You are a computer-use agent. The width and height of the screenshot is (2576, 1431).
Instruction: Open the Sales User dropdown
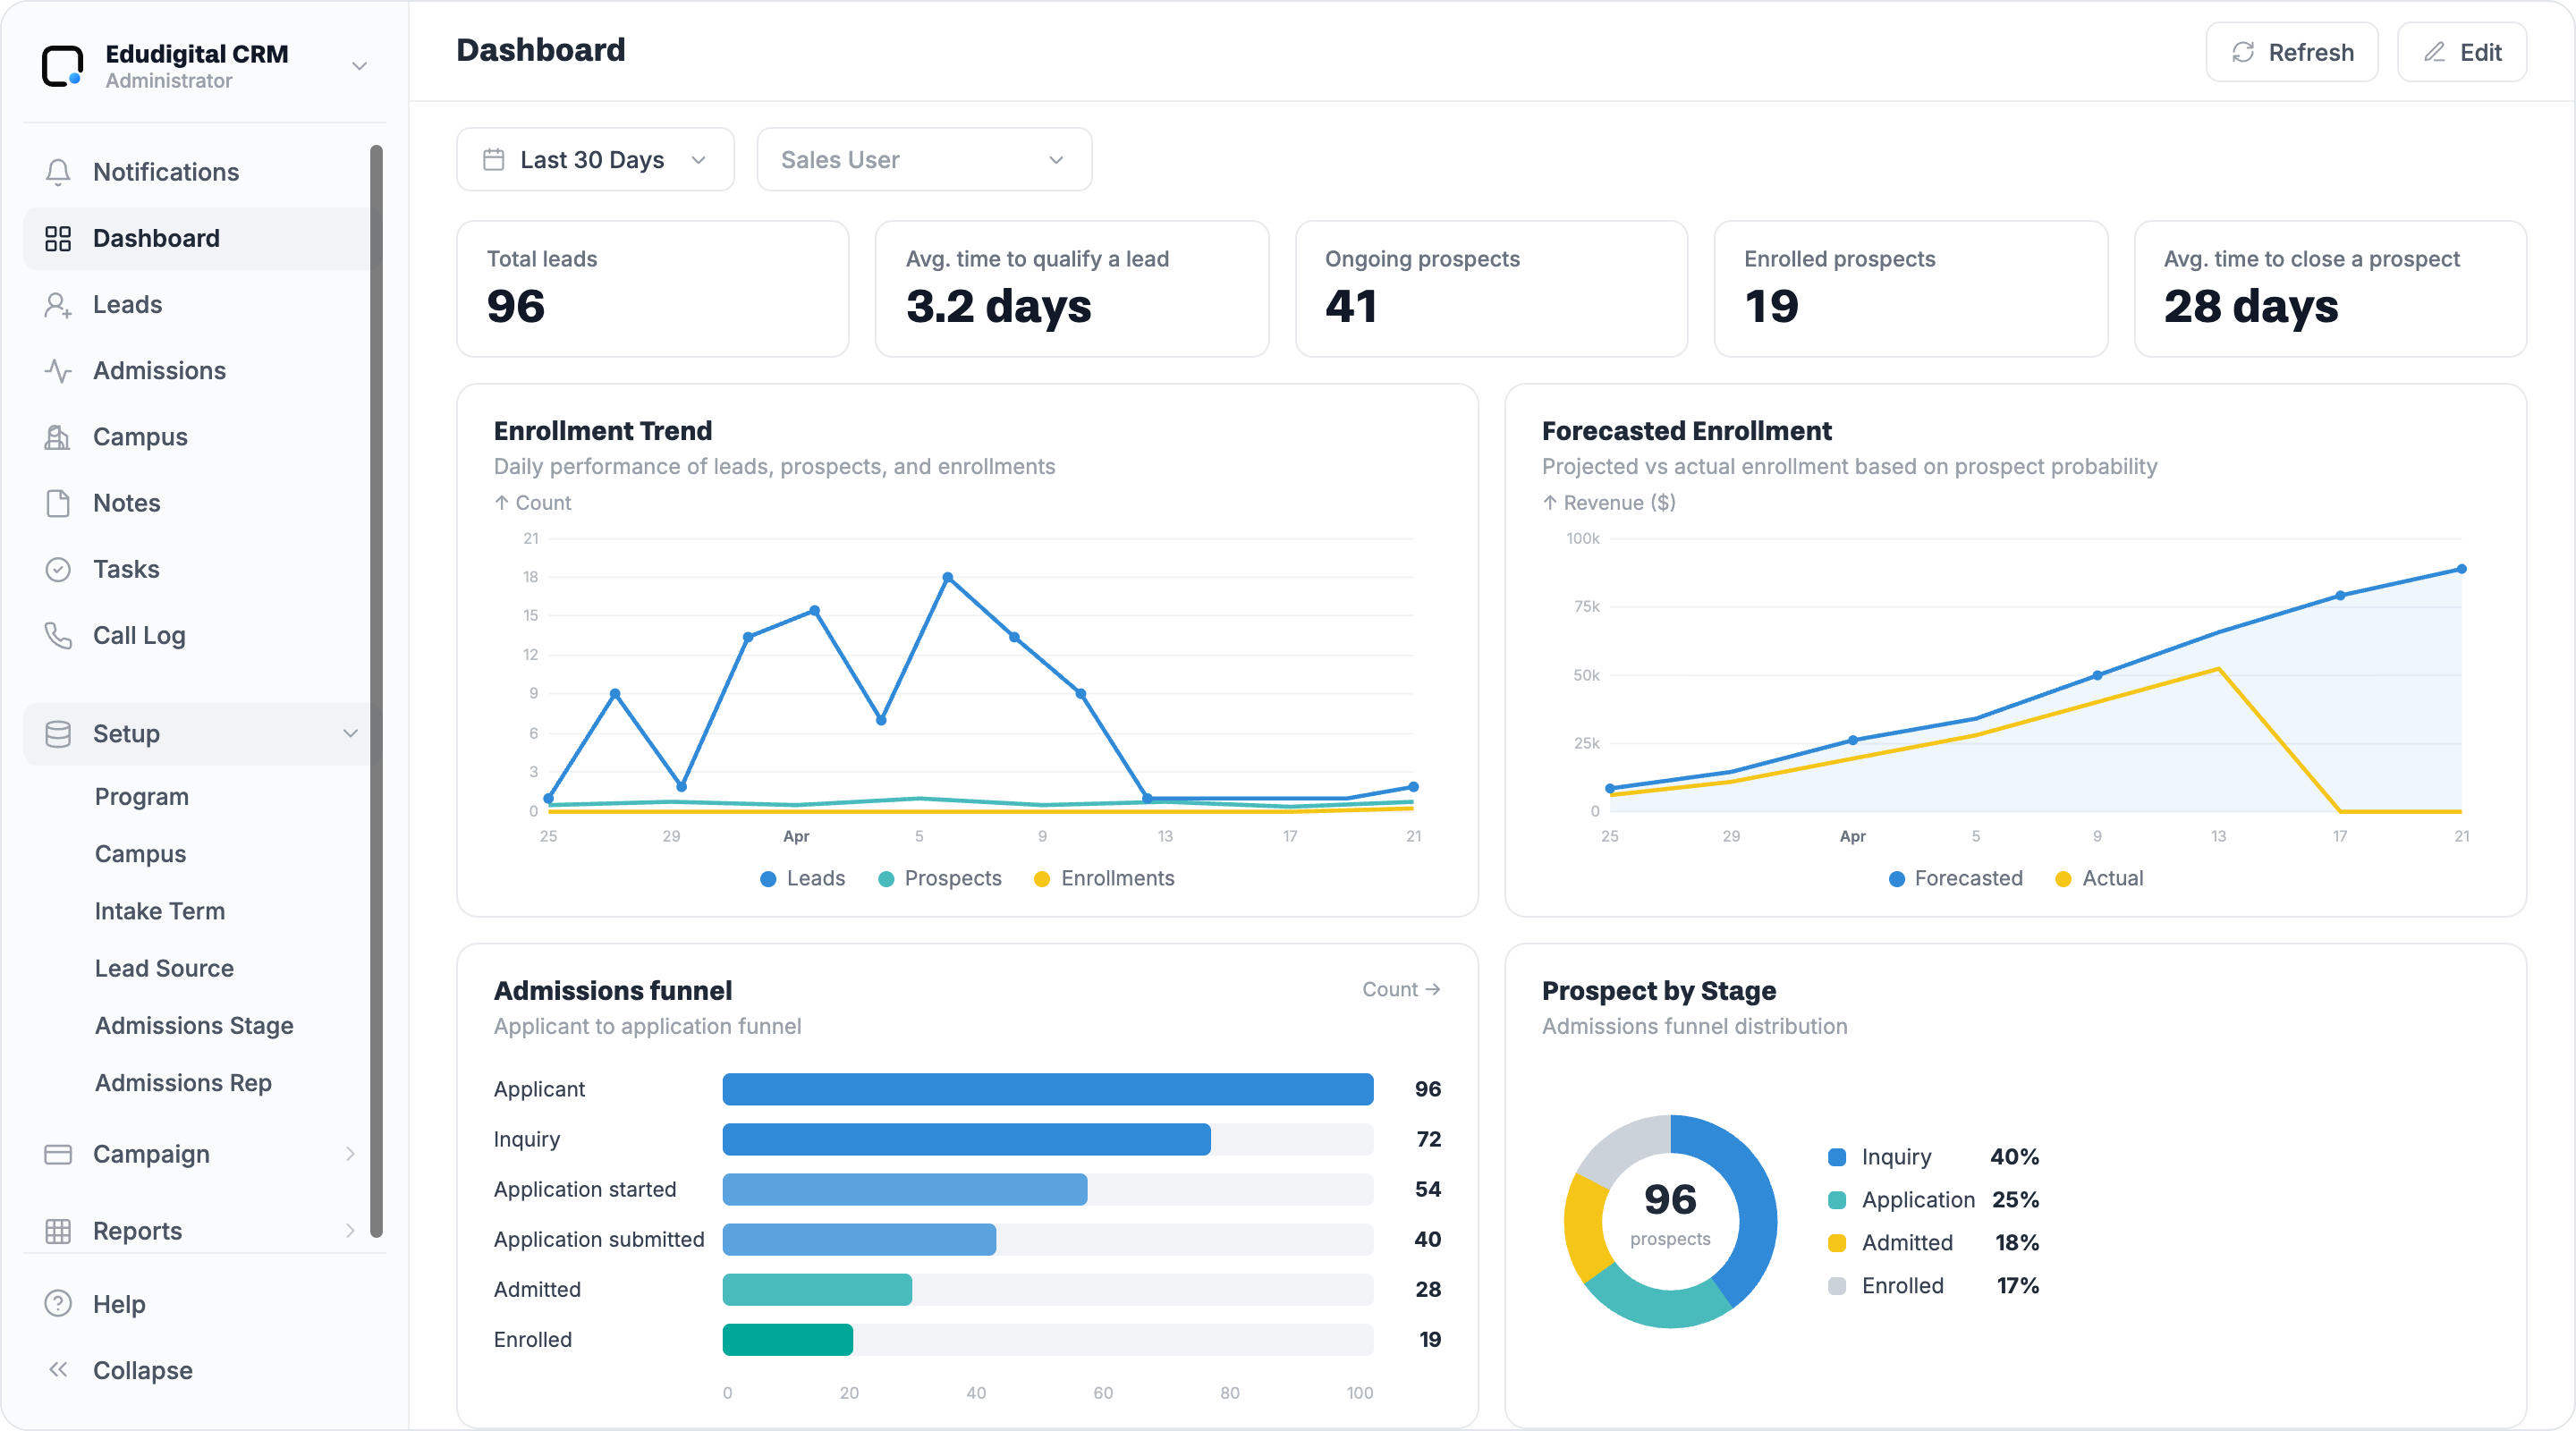pos(924,160)
